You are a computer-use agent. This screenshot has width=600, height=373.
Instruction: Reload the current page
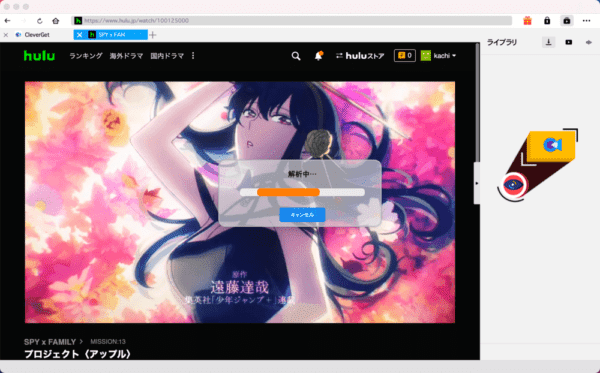[x=39, y=21]
